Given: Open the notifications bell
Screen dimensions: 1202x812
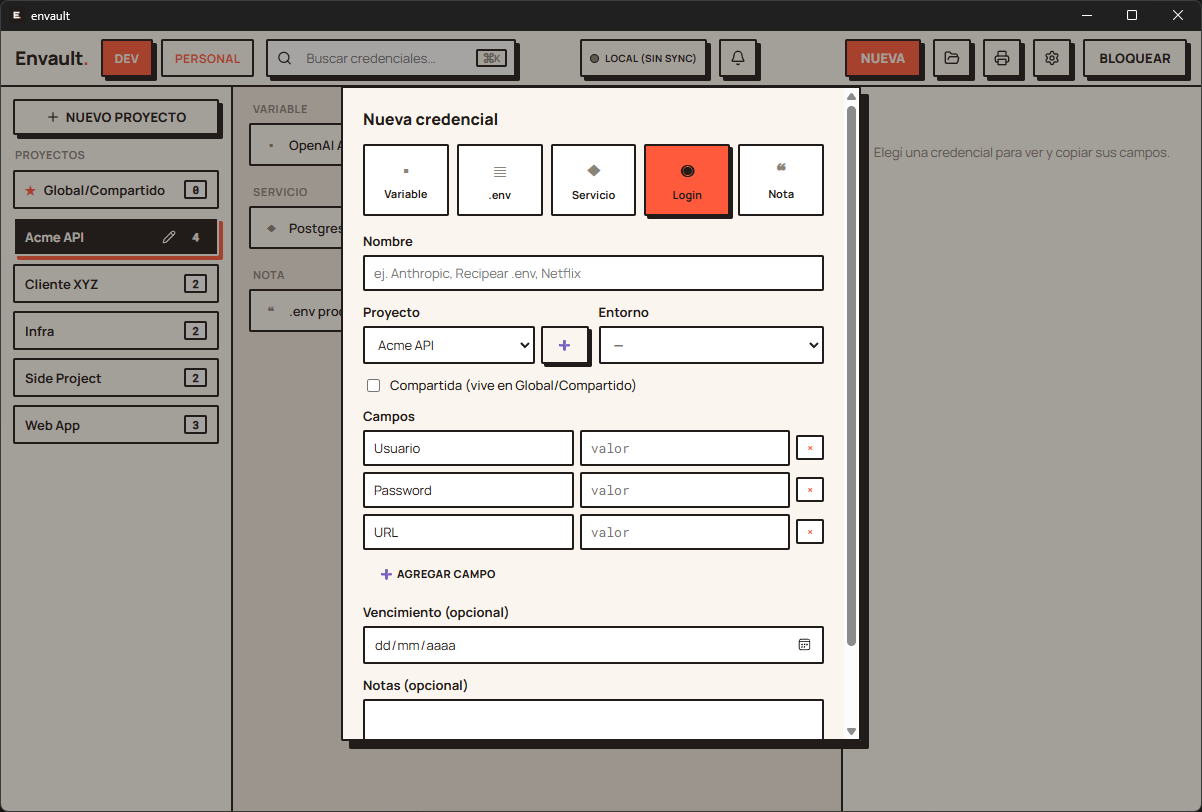Looking at the screenshot, I should [738, 58].
